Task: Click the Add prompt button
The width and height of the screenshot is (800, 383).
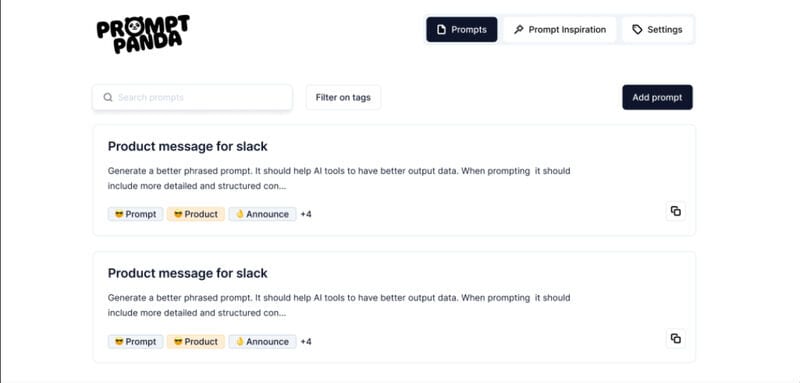Action: tap(657, 97)
